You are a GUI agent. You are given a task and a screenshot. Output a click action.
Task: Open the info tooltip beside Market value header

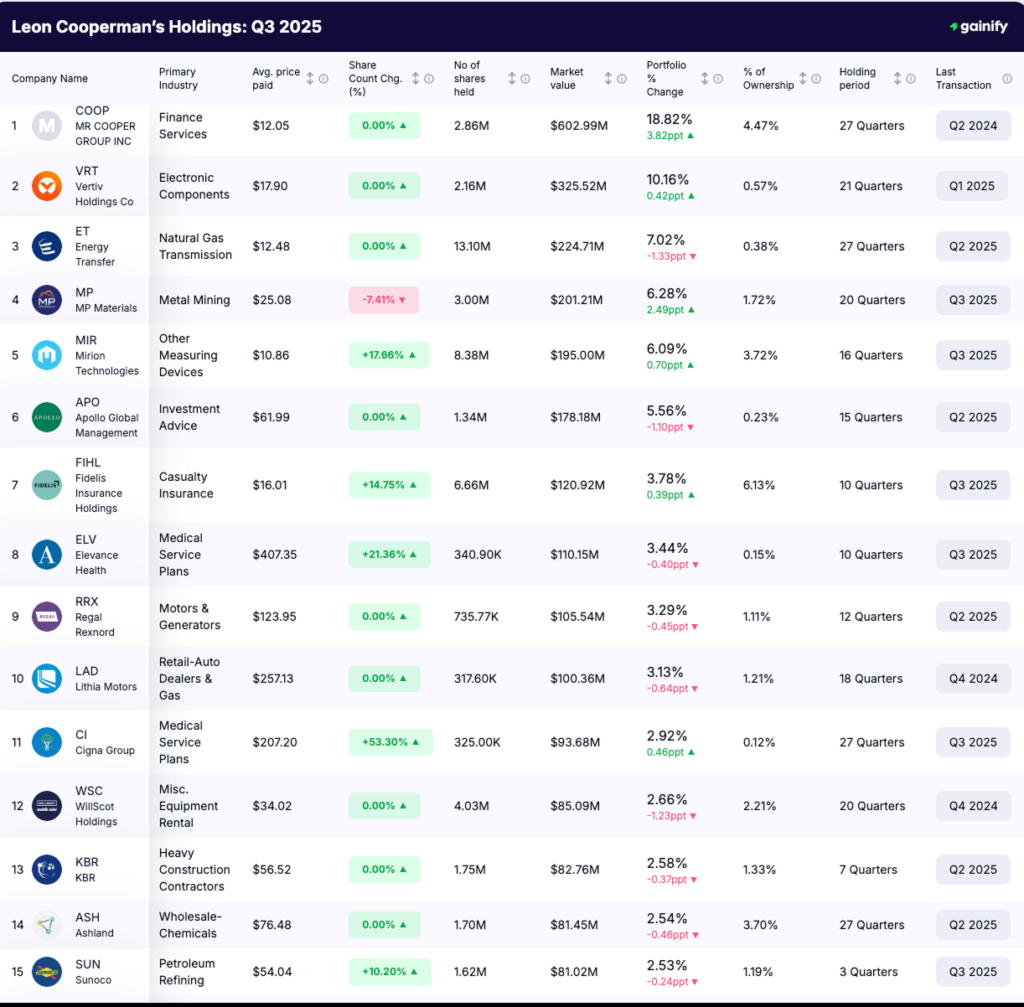point(622,77)
